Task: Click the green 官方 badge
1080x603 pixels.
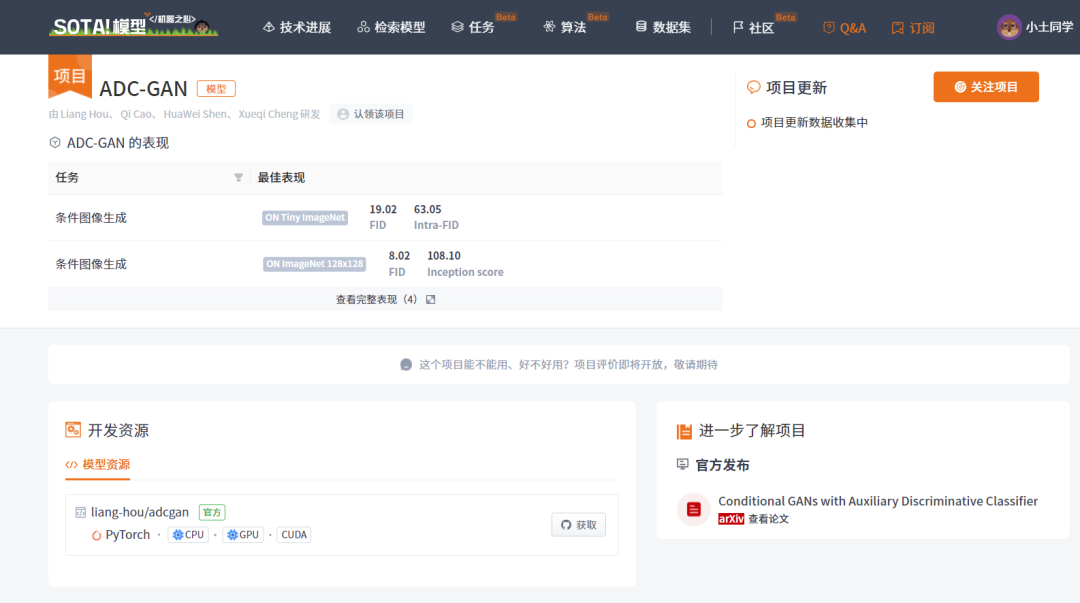Action: click(x=212, y=512)
